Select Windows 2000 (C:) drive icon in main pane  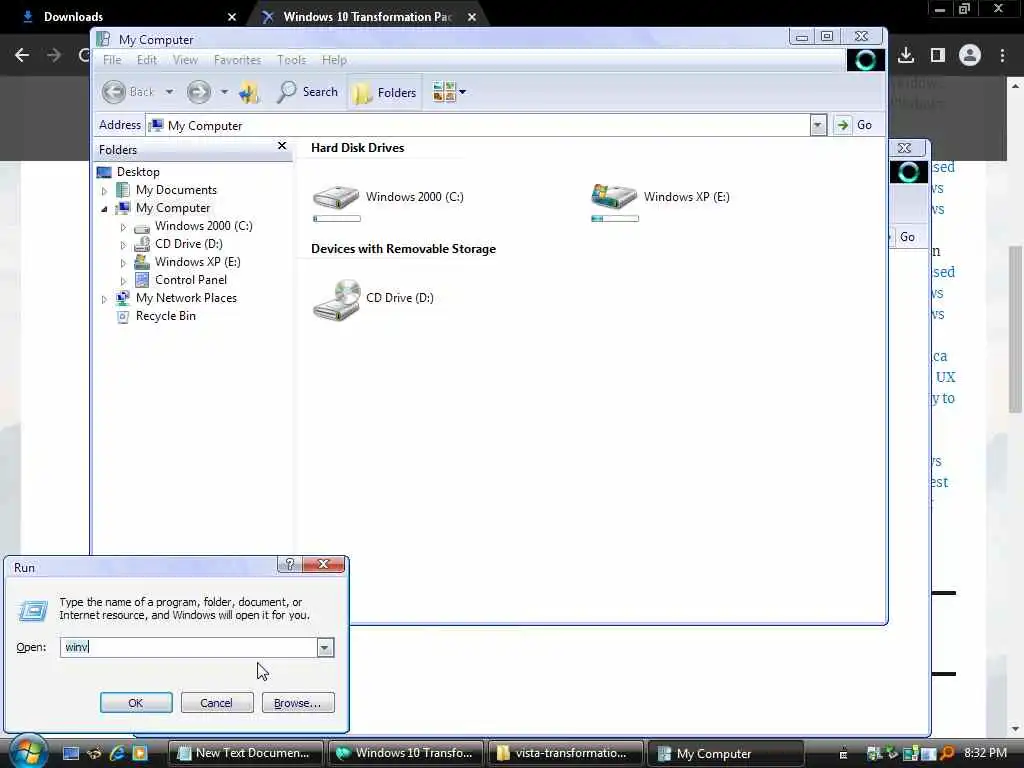(336, 197)
